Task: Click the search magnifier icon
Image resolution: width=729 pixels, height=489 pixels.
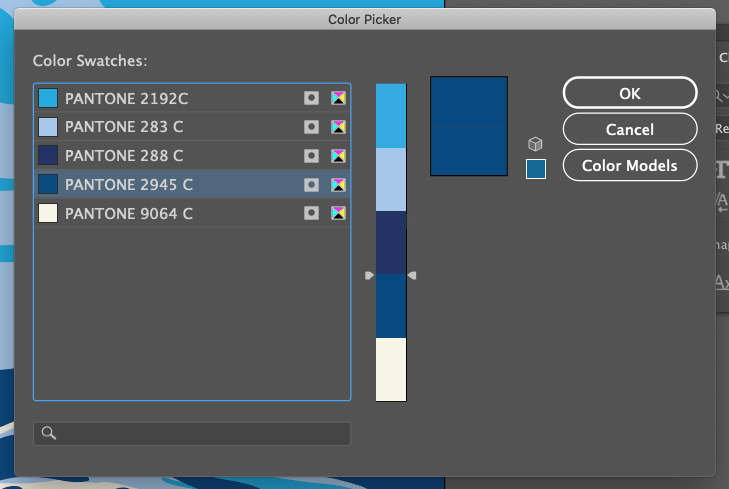Action: point(47,433)
